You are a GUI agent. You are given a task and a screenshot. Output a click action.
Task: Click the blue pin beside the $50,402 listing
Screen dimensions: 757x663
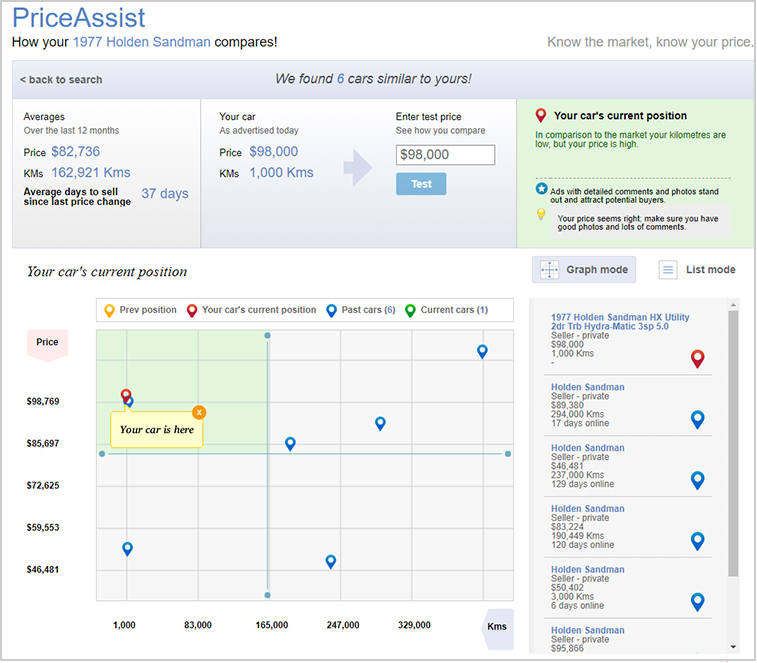pyautogui.click(x=697, y=602)
